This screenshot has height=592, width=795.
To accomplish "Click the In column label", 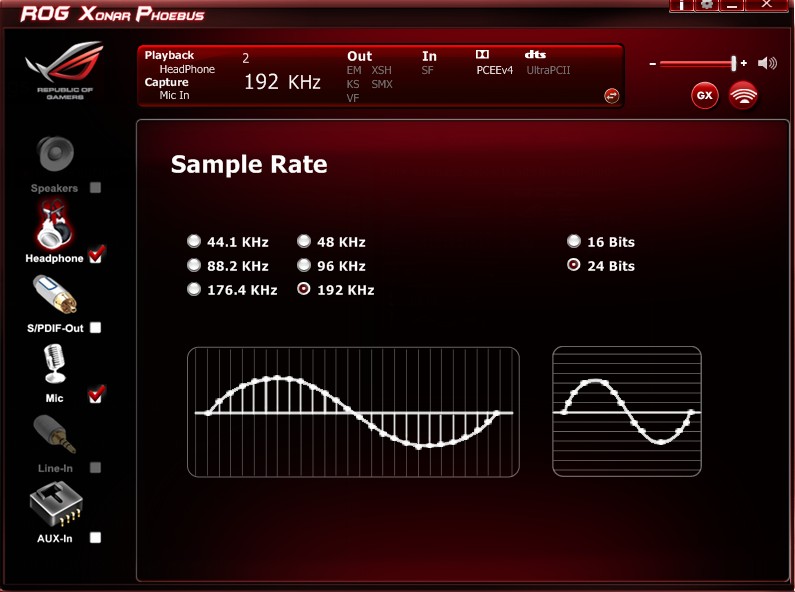I will tap(429, 56).
